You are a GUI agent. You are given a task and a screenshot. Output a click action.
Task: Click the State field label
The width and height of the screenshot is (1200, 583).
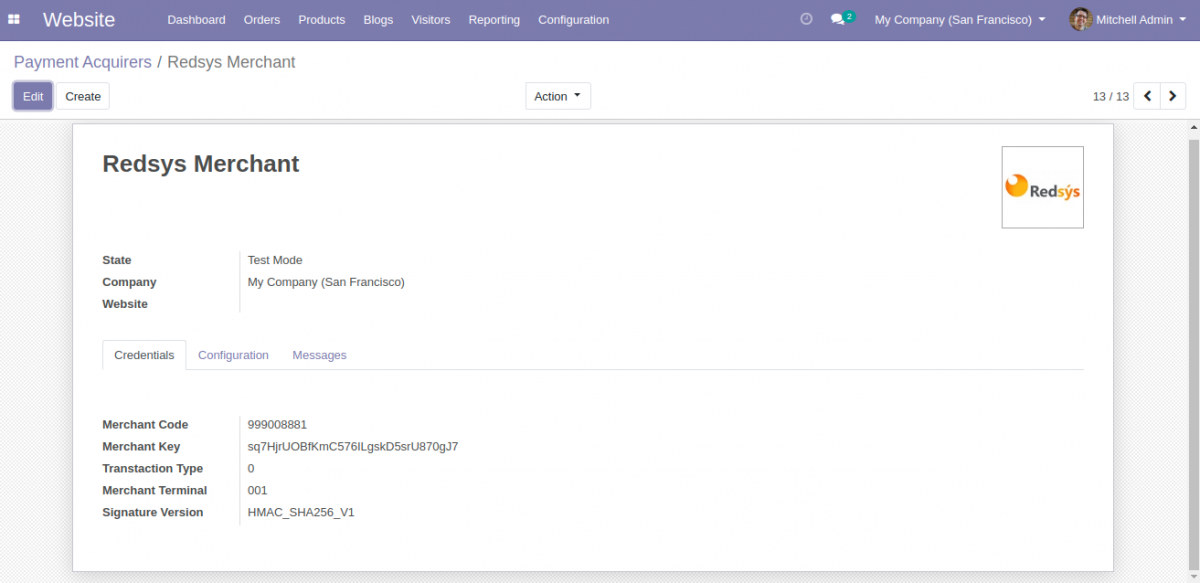coord(117,260)
